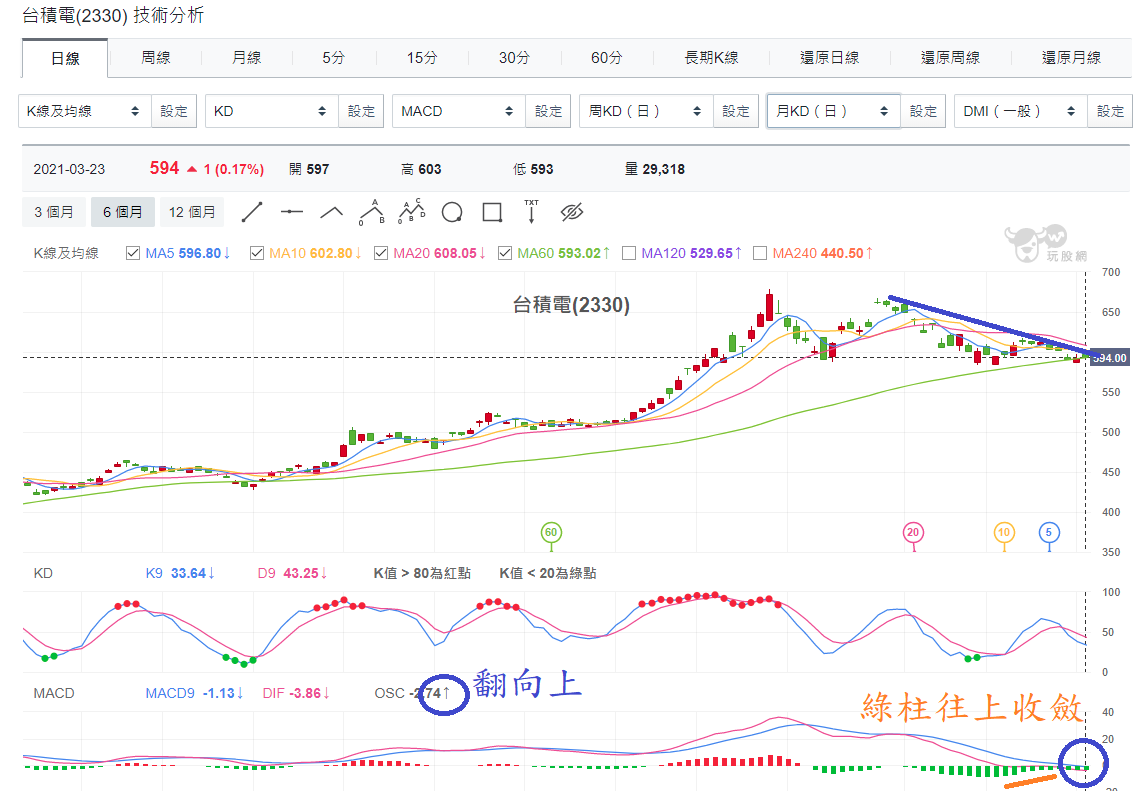Select the TXT text annotation tool
This screenshot has width=1146, height=791.
point(531,211)
